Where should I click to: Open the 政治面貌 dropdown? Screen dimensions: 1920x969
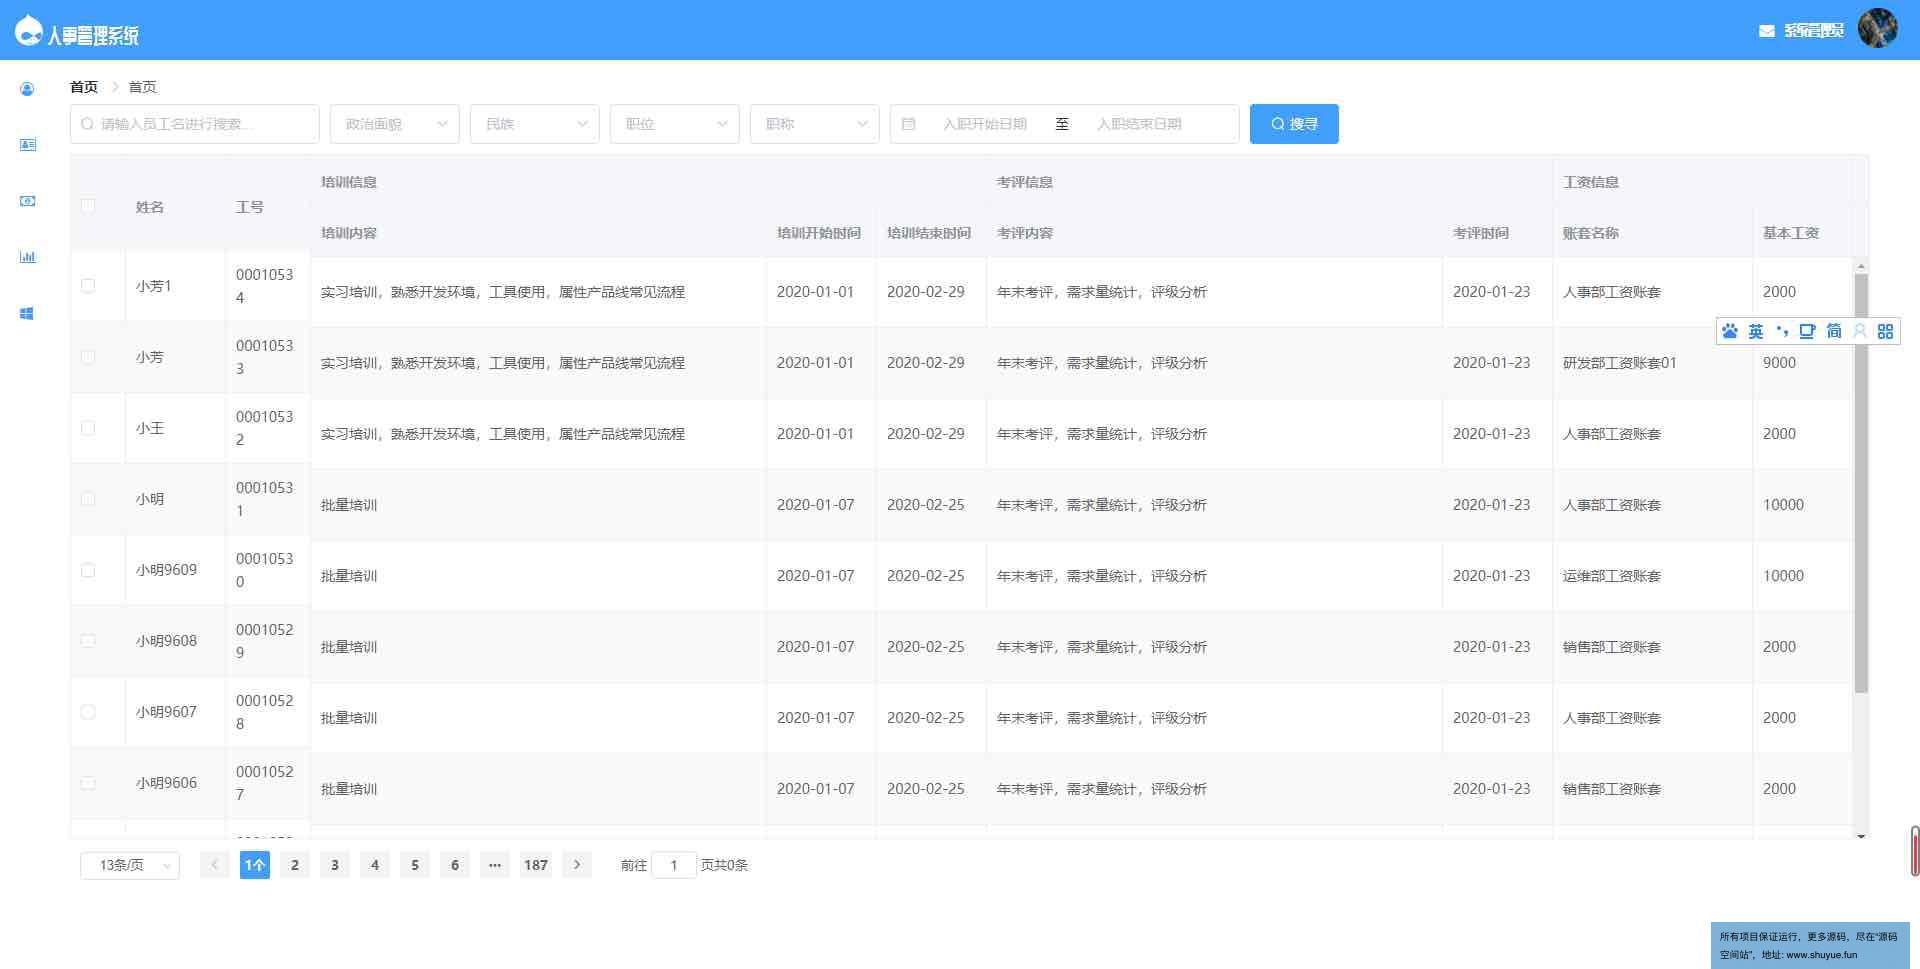point(395,124)
